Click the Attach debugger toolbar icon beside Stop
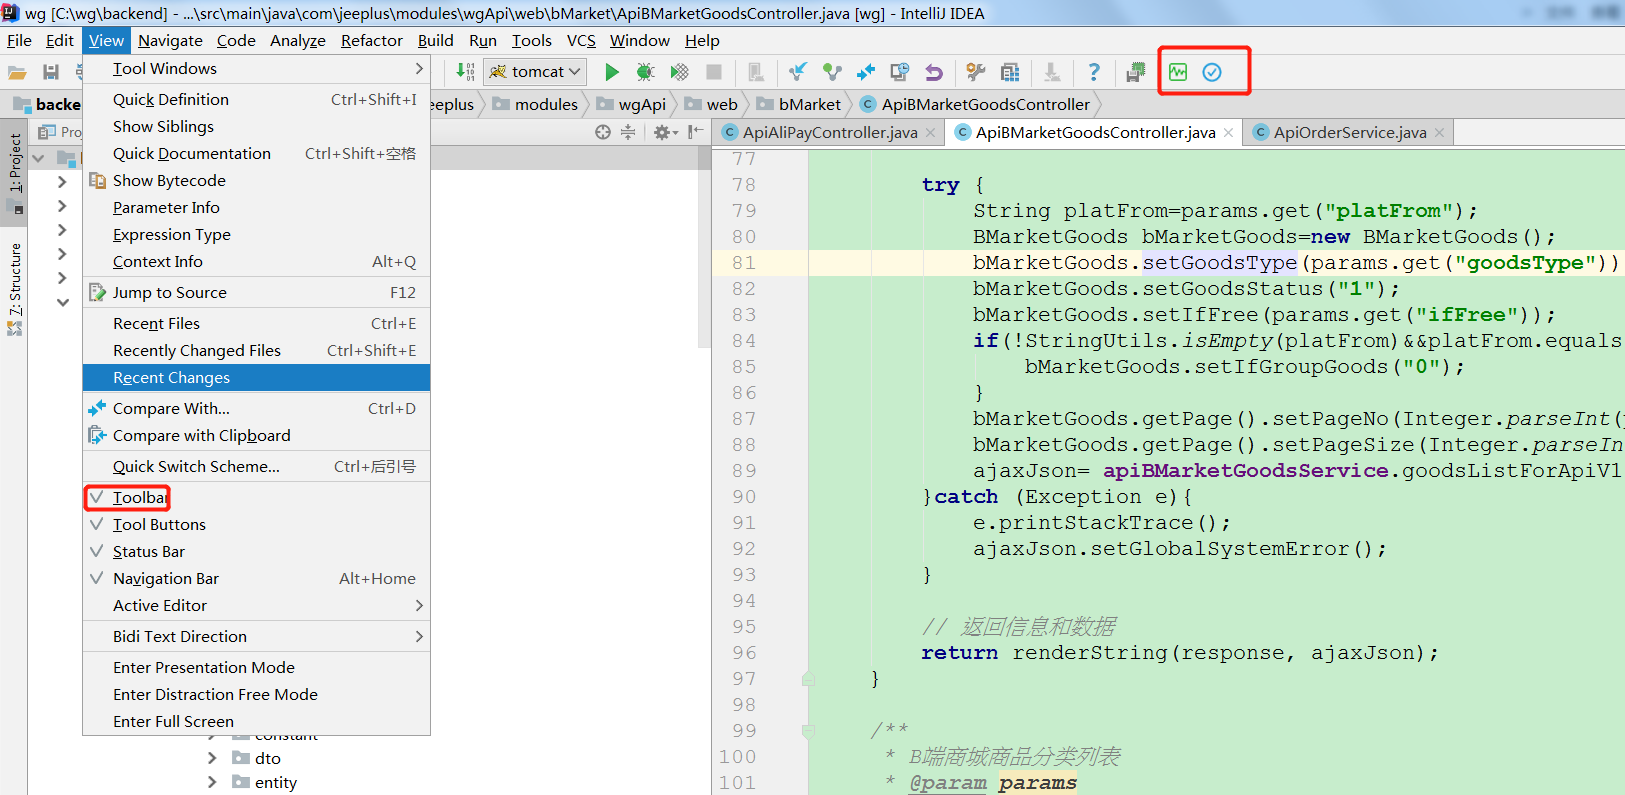Image resolution: width=1625 pixels, height=795 pixels. coord(756,72)
